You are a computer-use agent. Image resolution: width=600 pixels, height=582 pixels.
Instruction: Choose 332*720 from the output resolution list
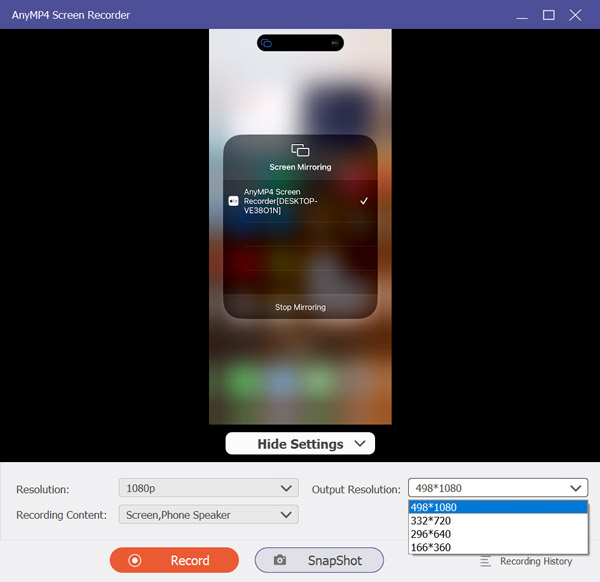497,520
